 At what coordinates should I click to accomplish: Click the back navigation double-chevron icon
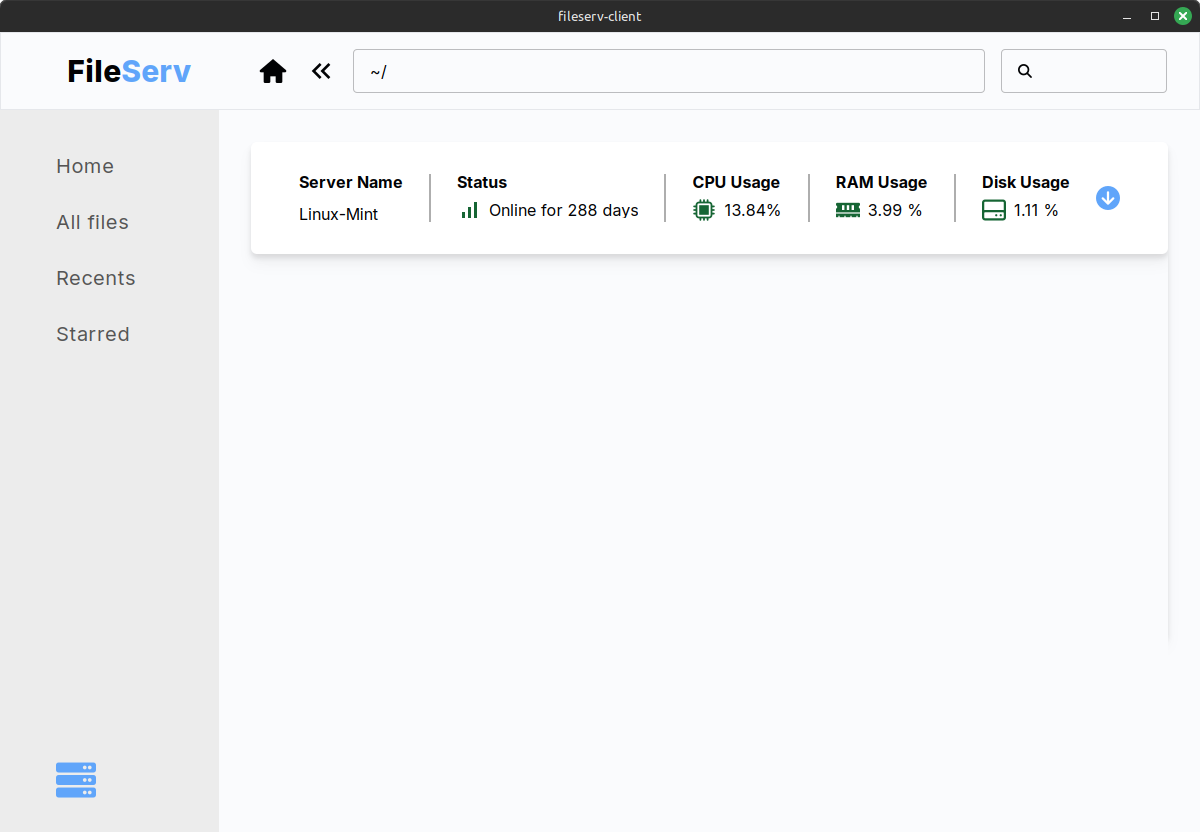click(320, 70)
